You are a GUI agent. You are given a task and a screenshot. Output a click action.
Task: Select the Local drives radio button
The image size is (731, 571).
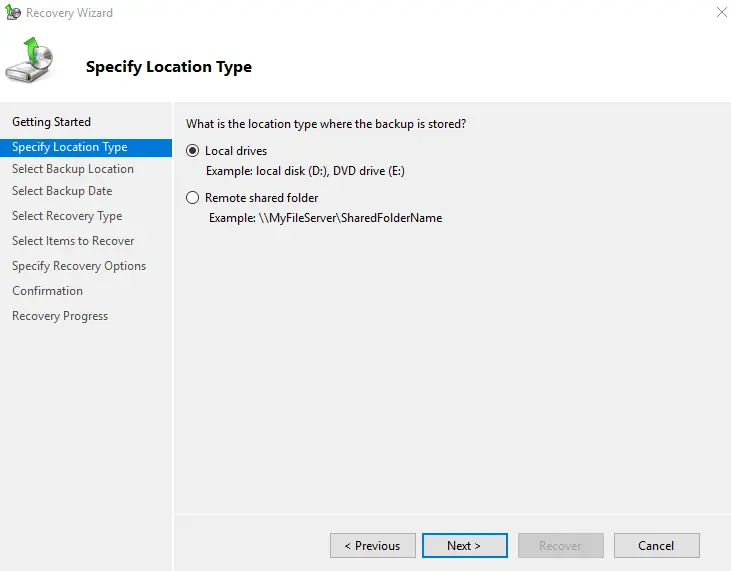pyautogui.click(x=193, y=151)
